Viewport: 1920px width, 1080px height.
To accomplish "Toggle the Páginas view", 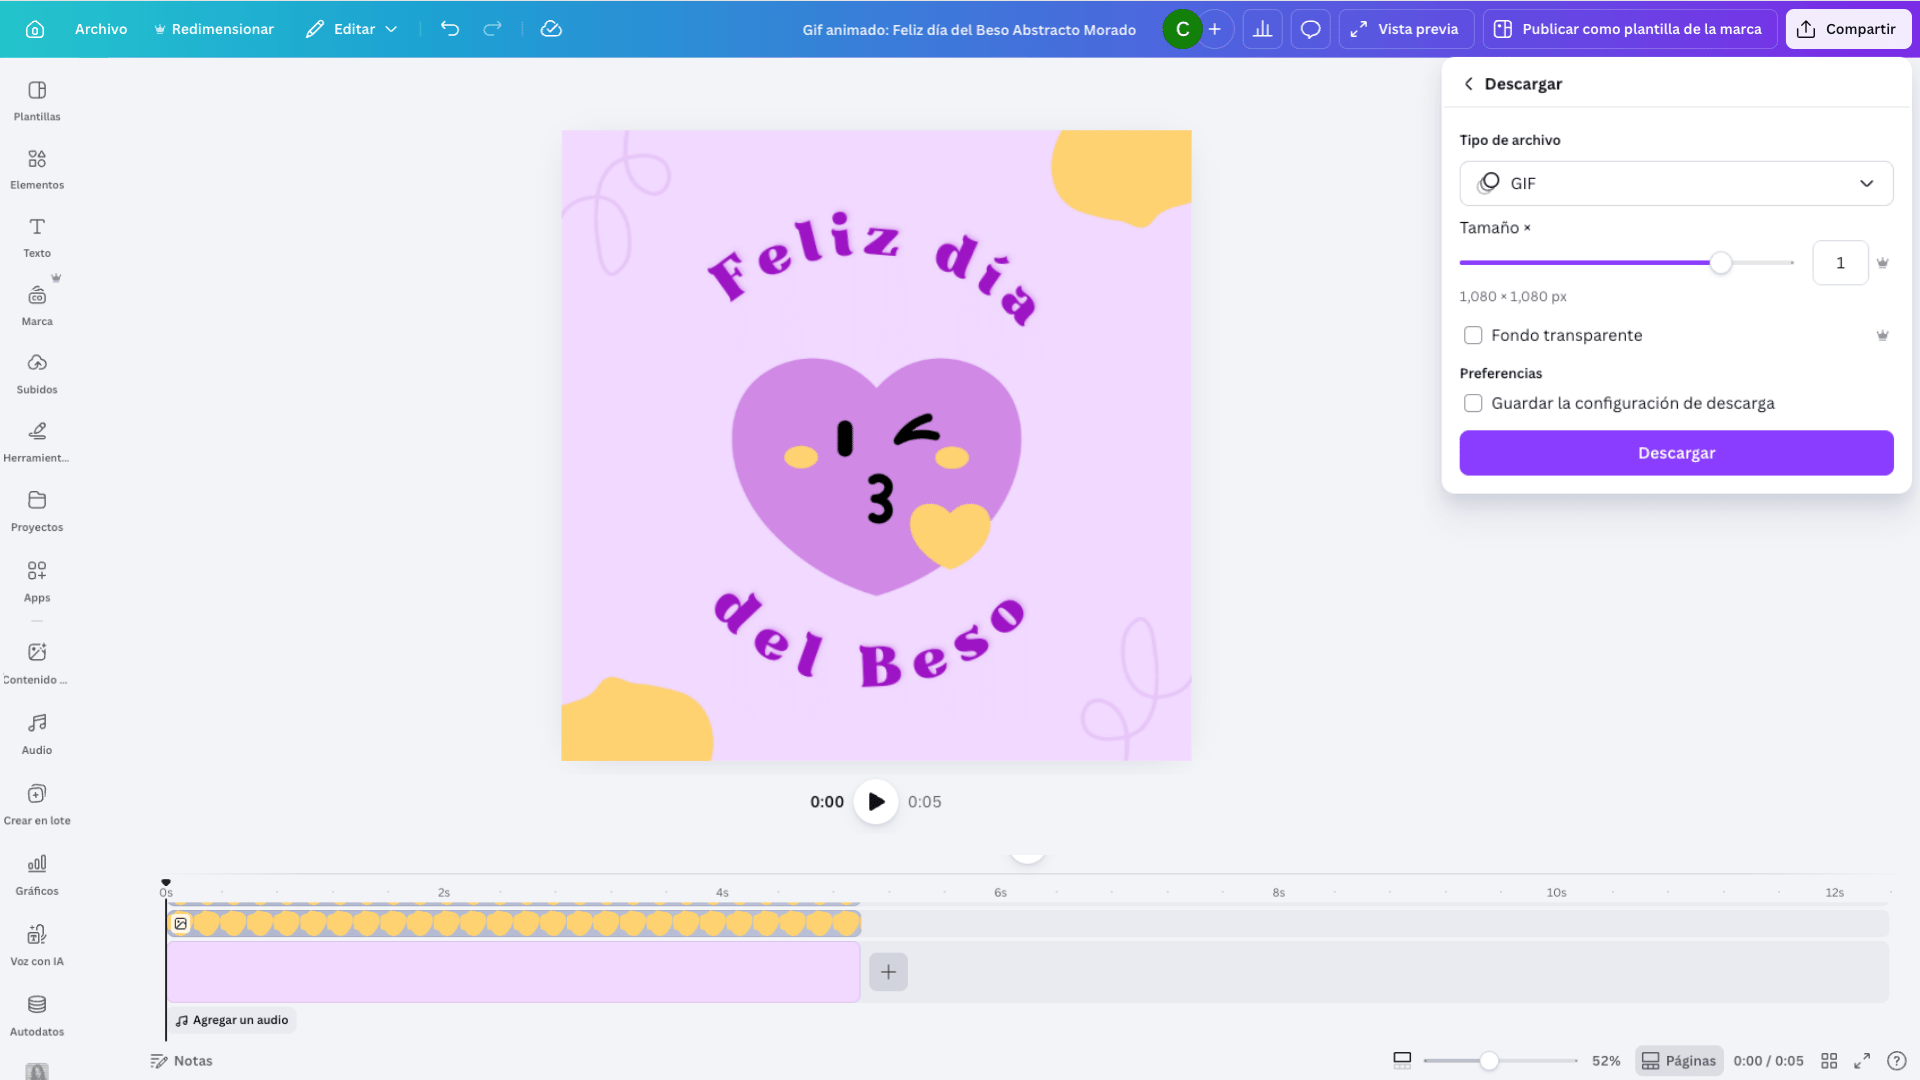I will pos(1679,1061).
